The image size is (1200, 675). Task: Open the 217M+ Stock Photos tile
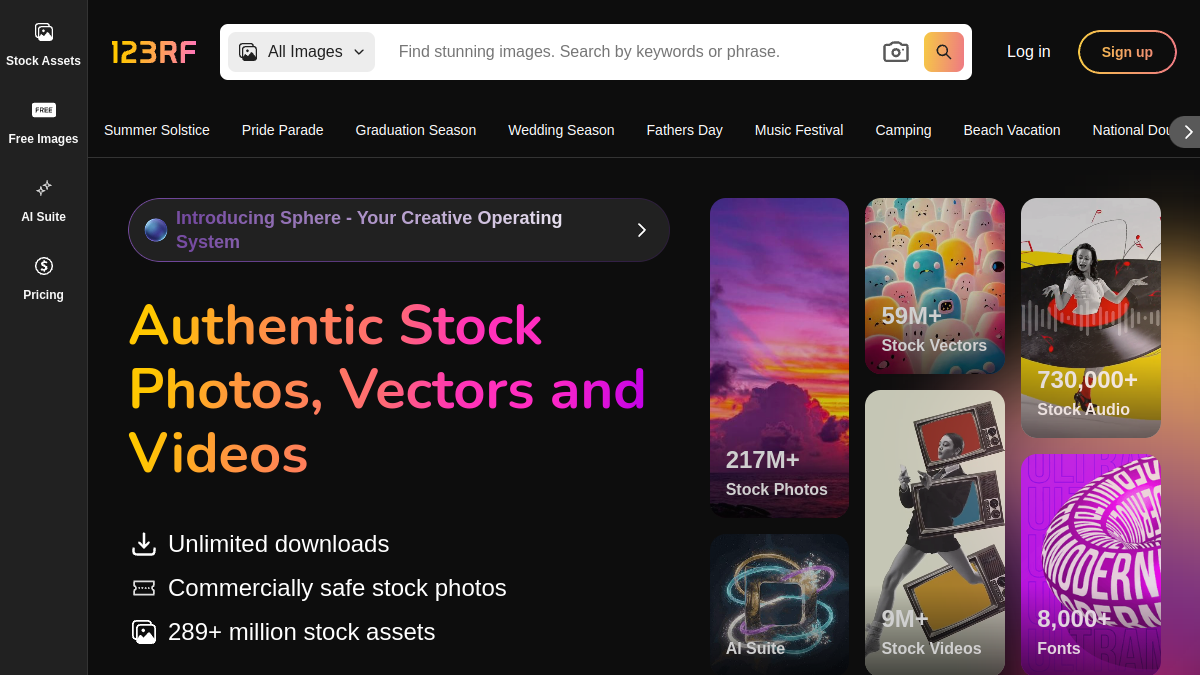pyautogui.click(x=779, y=358)
